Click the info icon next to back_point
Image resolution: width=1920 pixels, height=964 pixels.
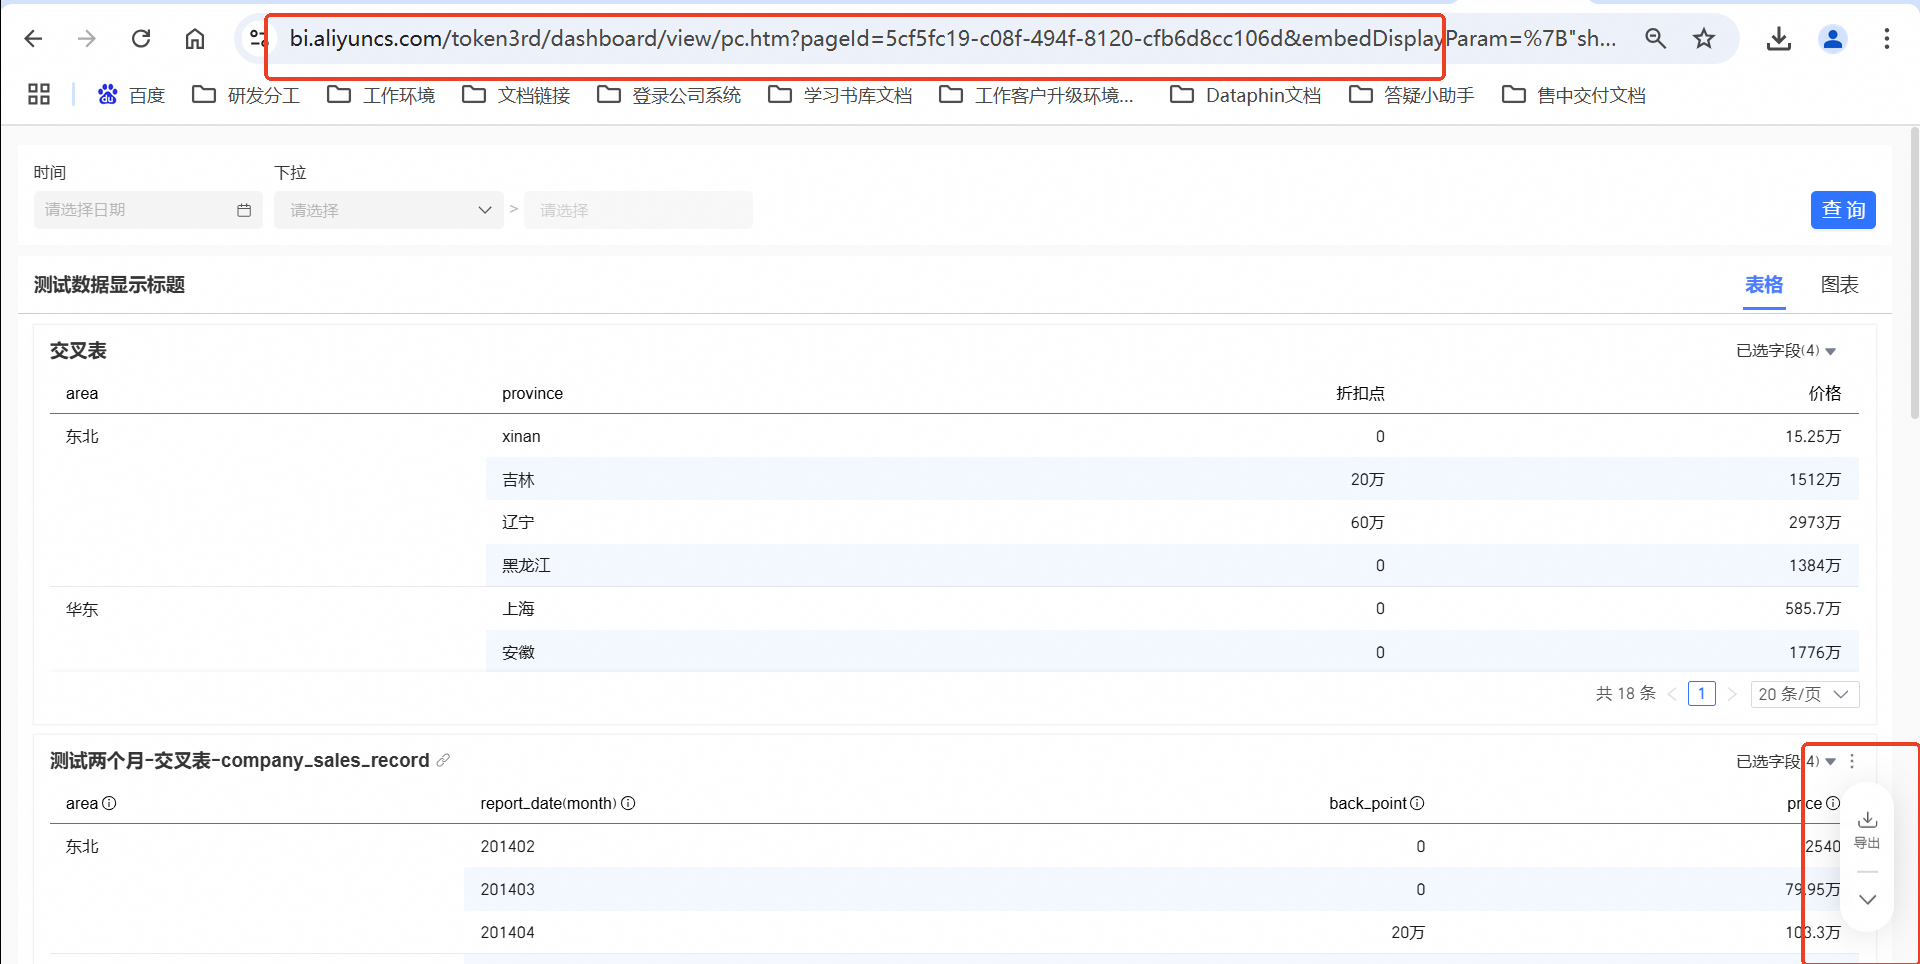pos(1417,804)
